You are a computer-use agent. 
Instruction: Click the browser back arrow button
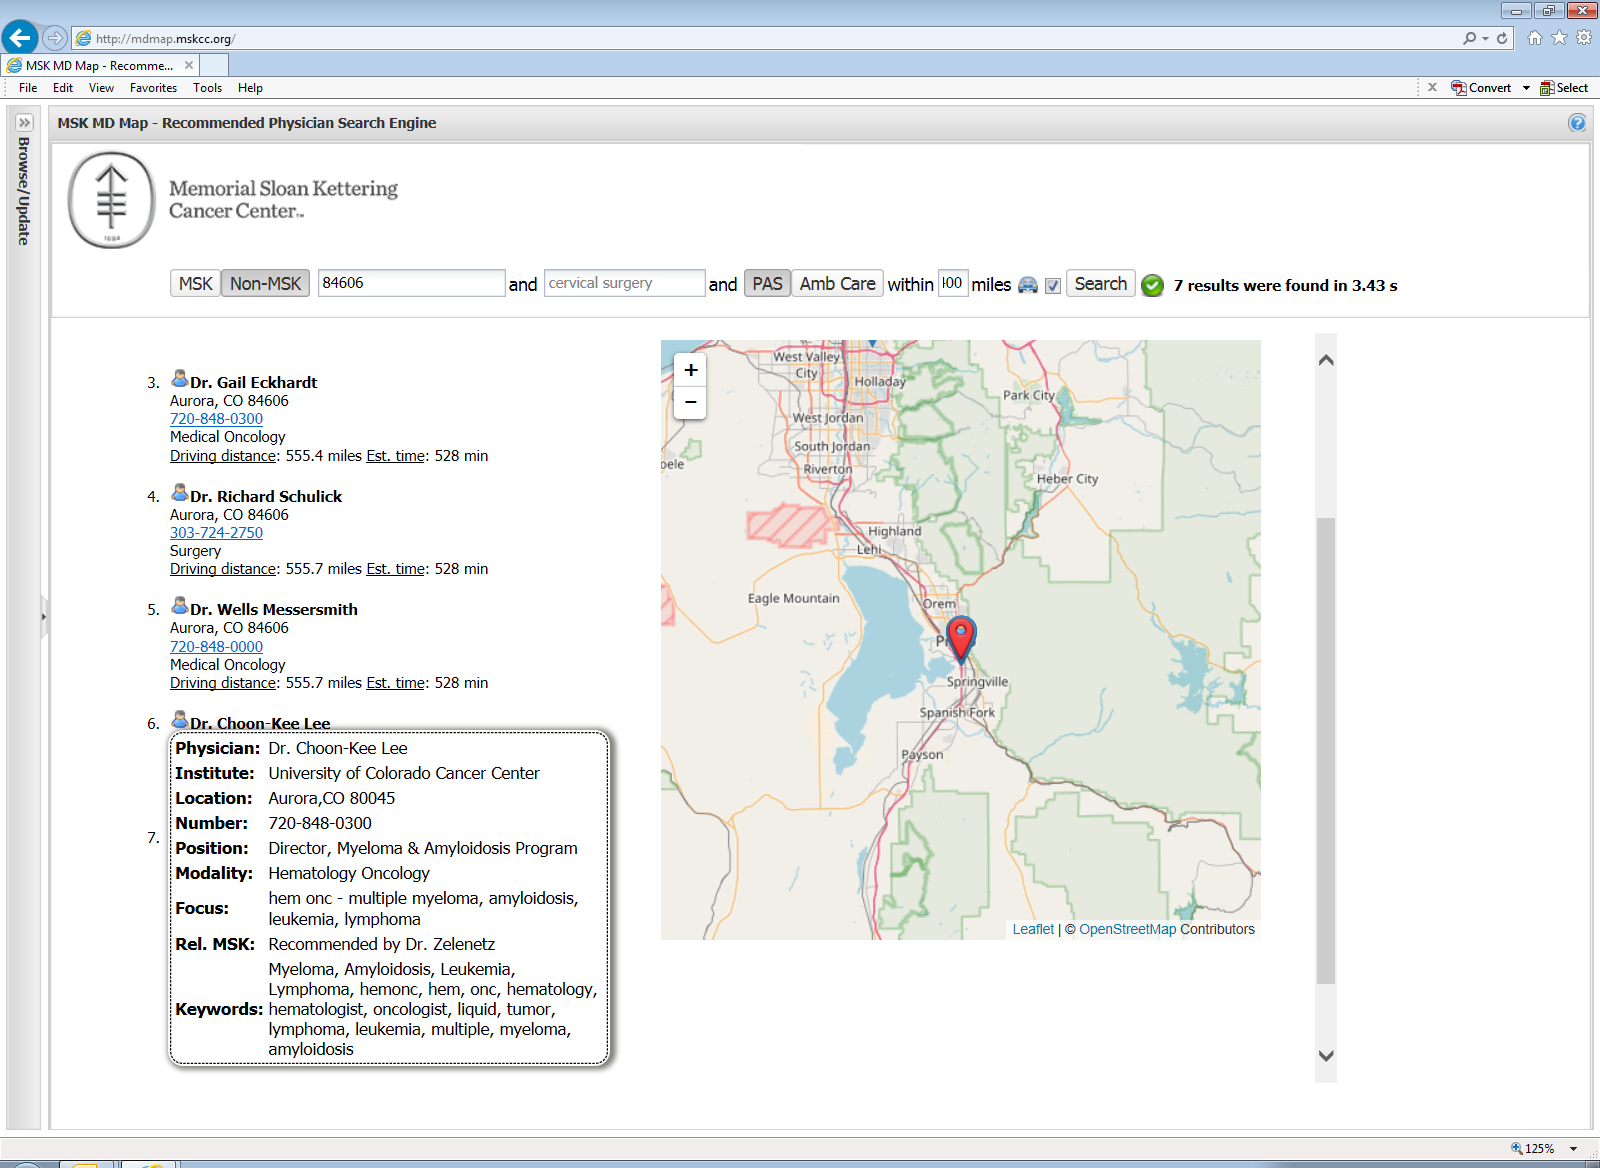click(20, 38)
